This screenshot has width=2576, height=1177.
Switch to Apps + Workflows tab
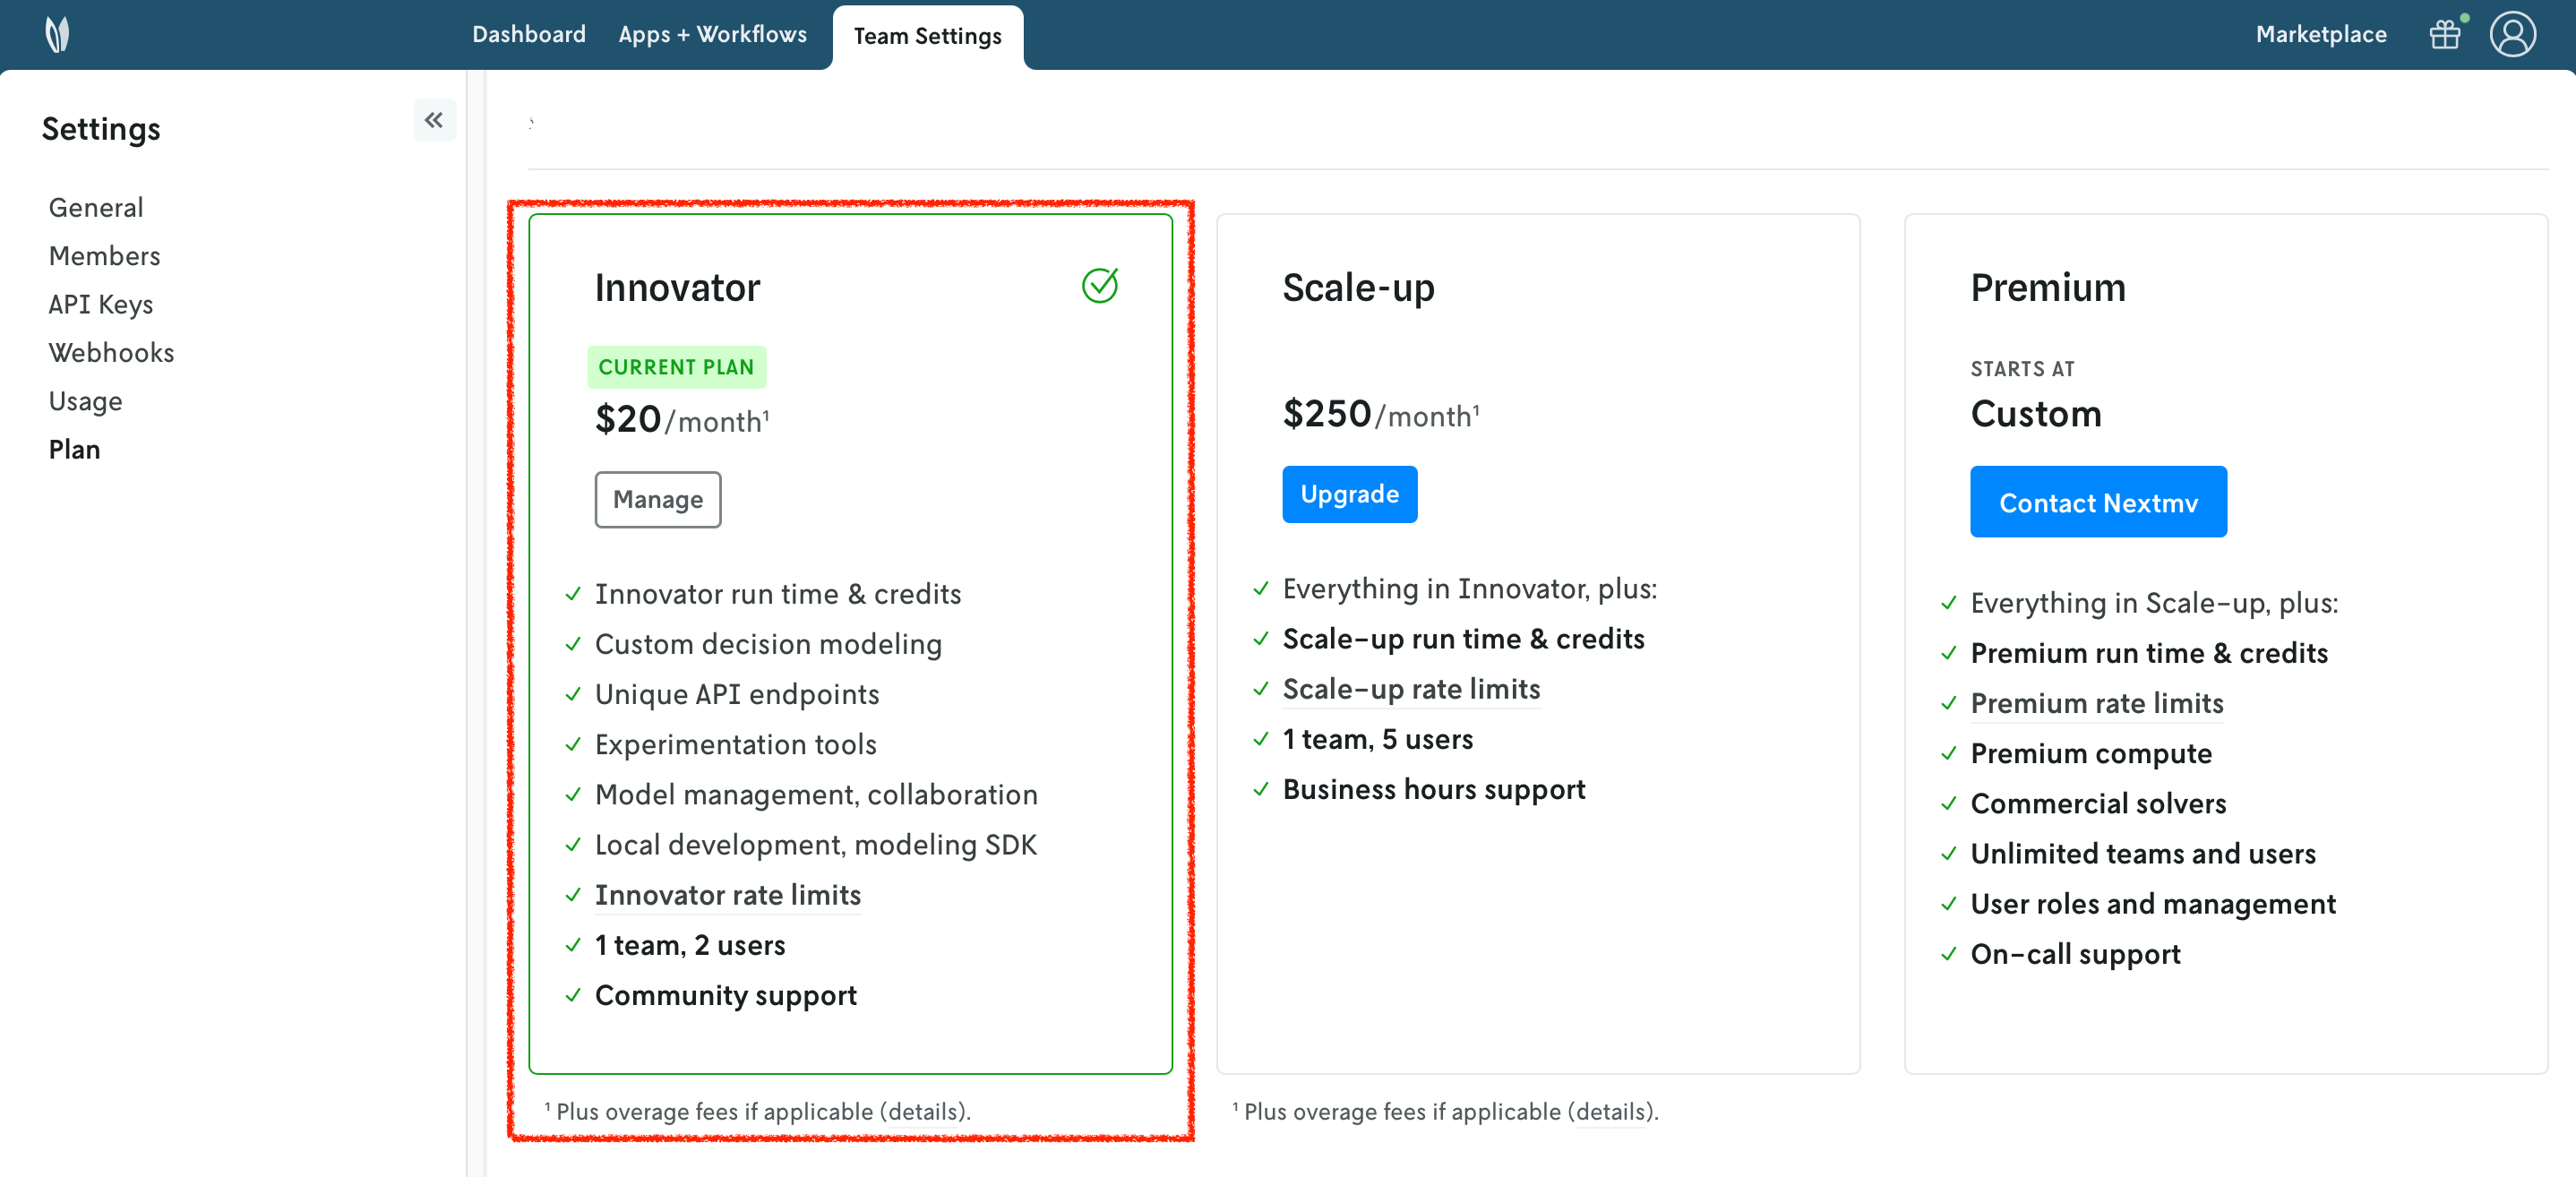coord(712,35)
